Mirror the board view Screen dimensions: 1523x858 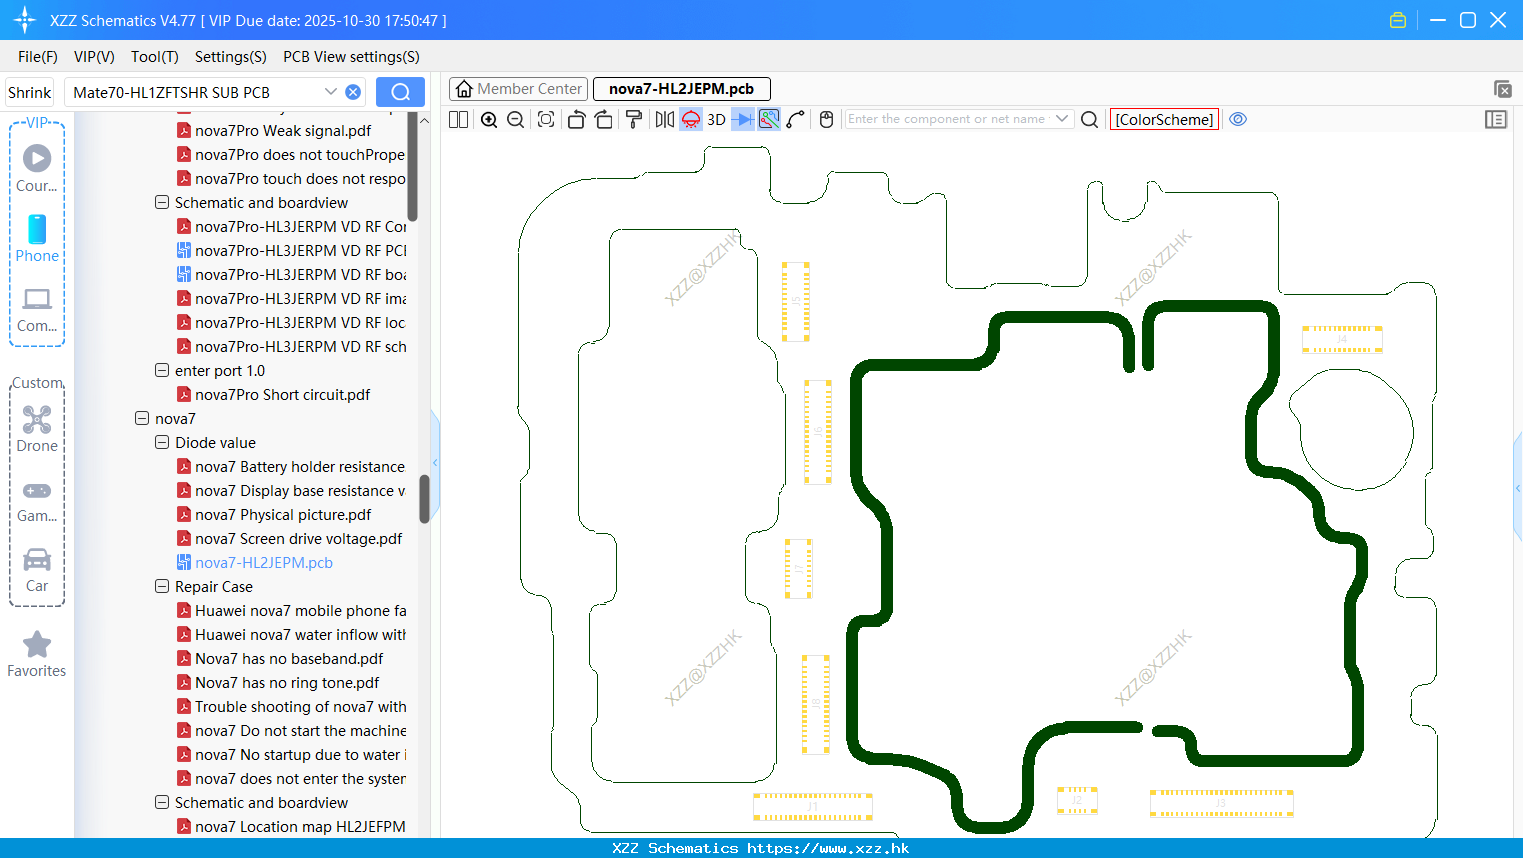click(664, 119)
